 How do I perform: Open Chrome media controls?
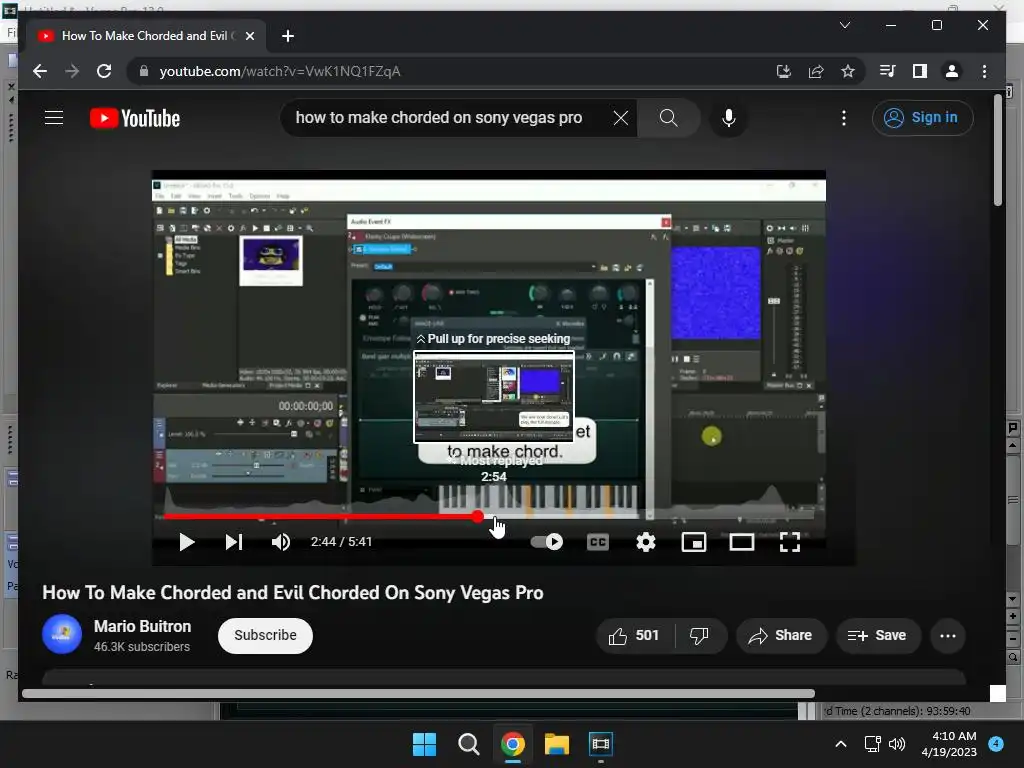(888, 71)
